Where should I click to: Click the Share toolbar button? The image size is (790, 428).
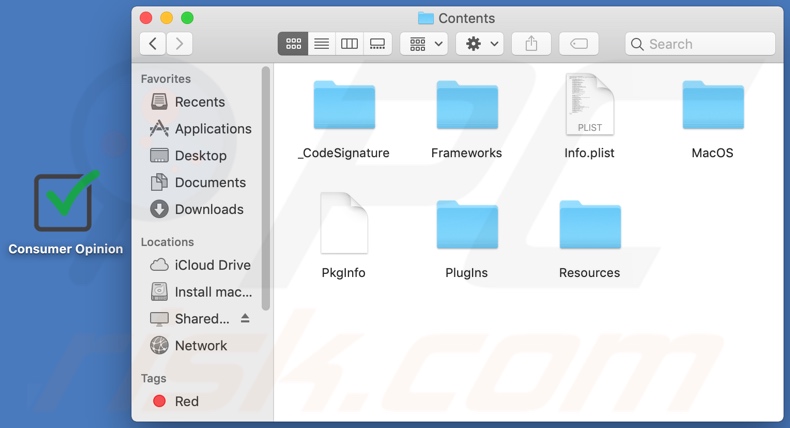click(x=531, y=44)
